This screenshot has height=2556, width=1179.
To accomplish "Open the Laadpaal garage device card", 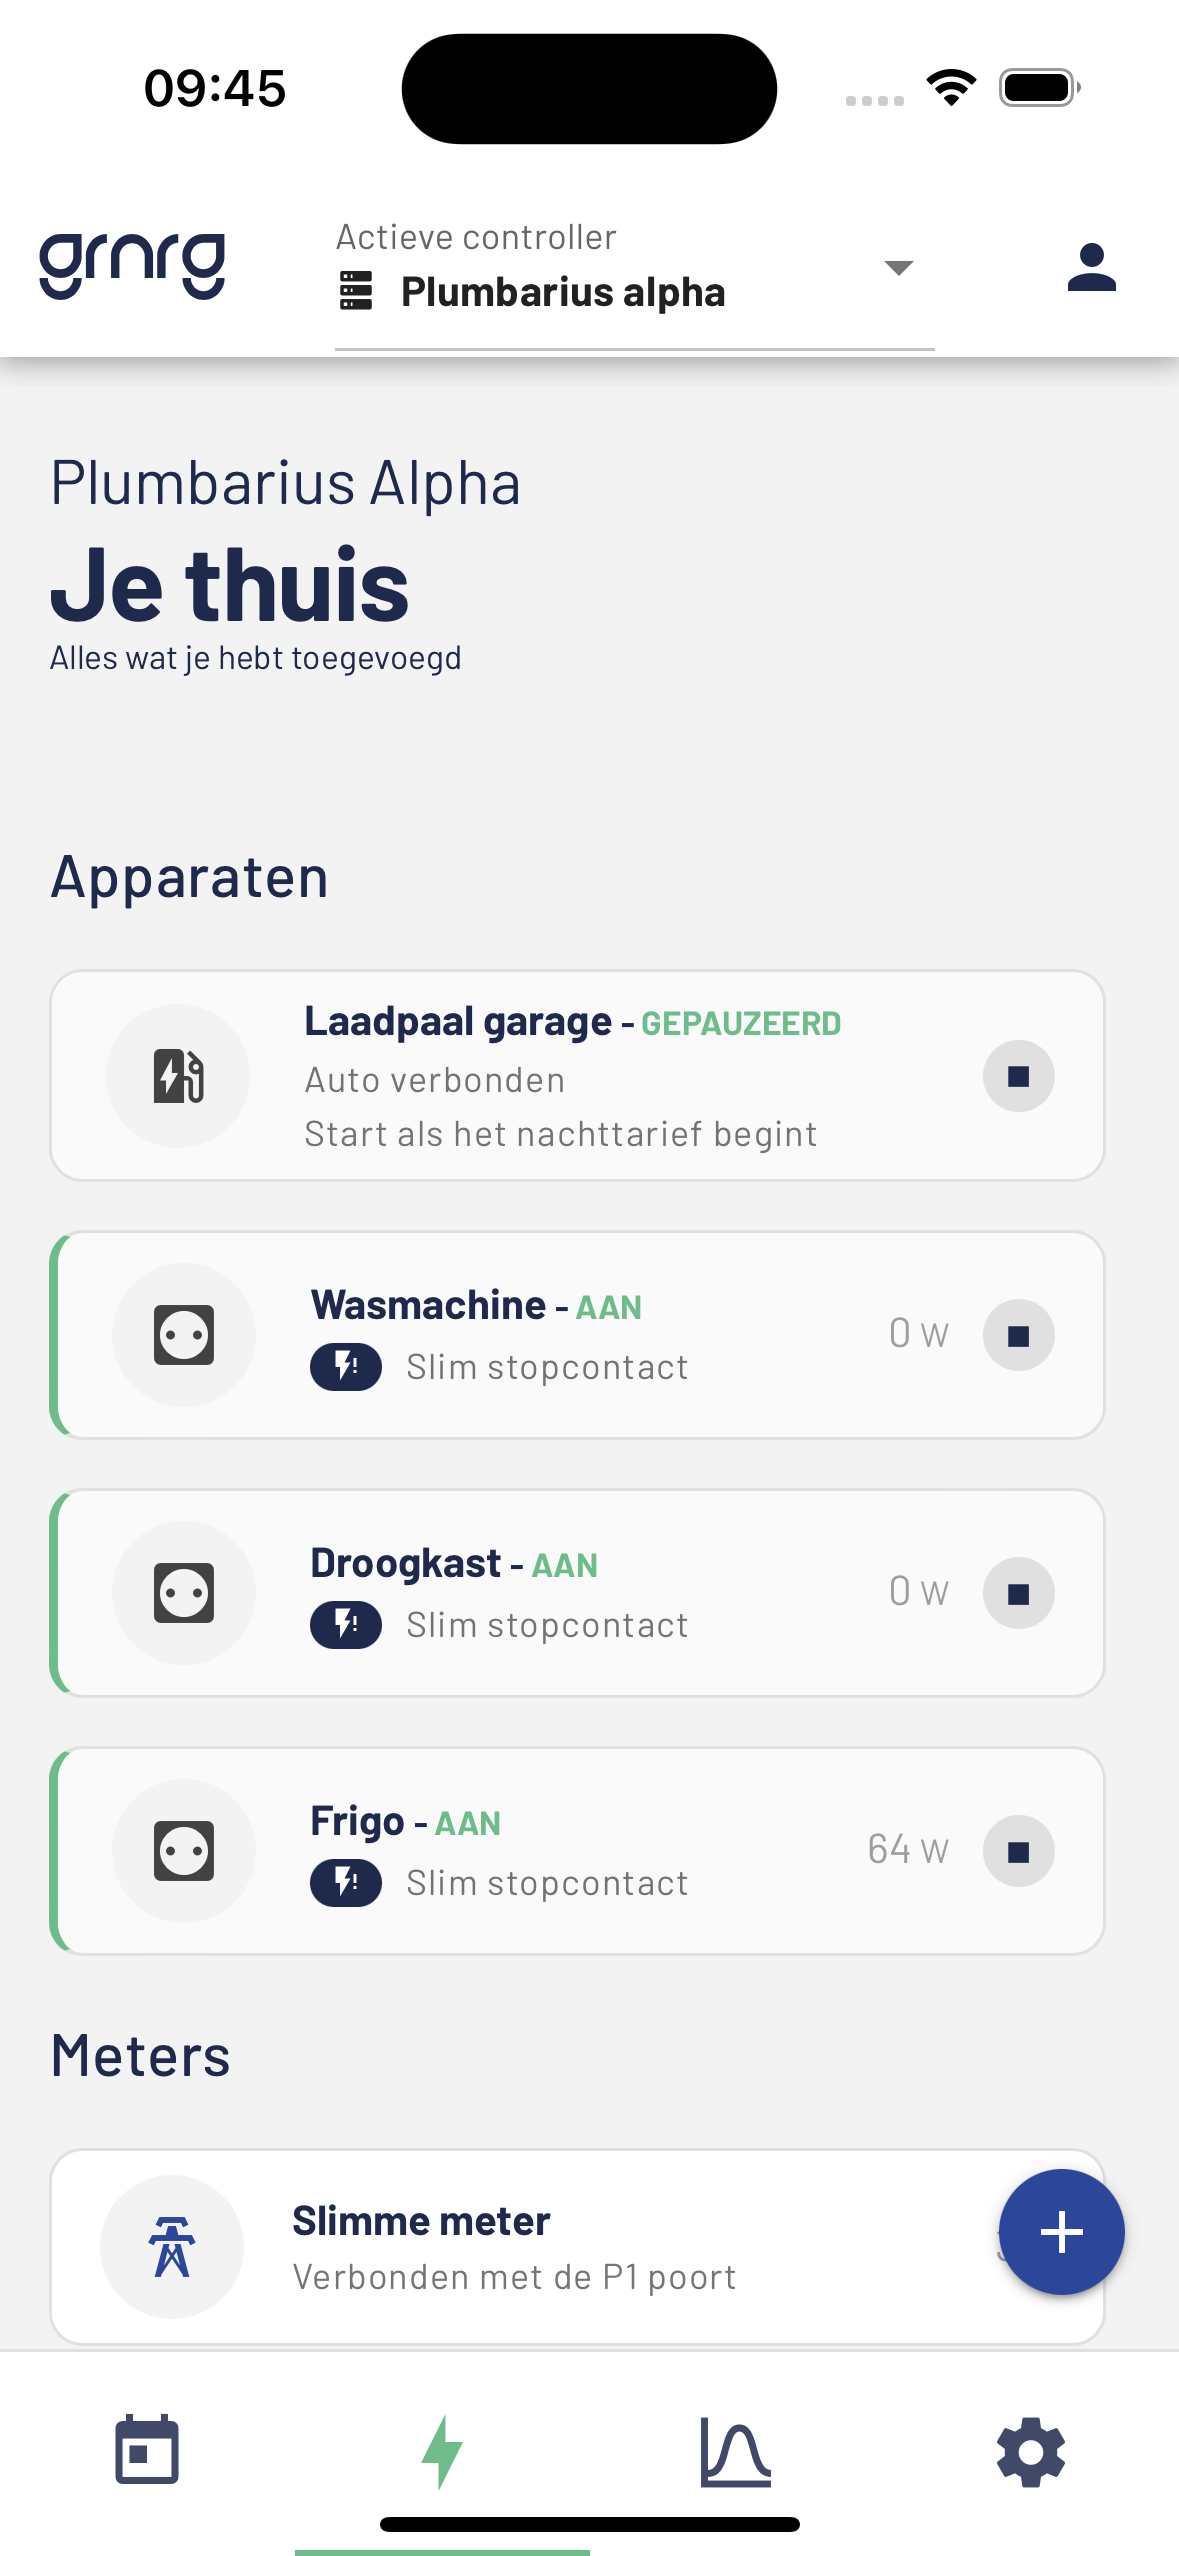I will [577, 1076].
